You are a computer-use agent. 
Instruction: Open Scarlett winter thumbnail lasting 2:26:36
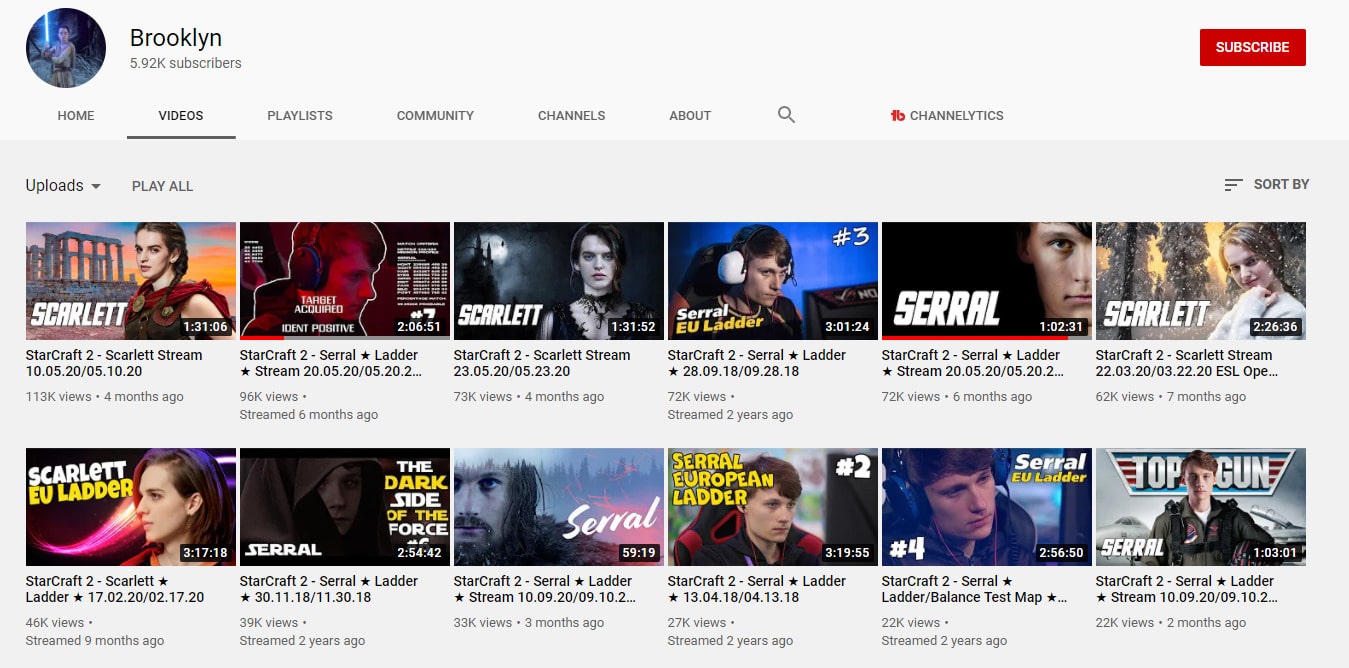coord(1201,281)
